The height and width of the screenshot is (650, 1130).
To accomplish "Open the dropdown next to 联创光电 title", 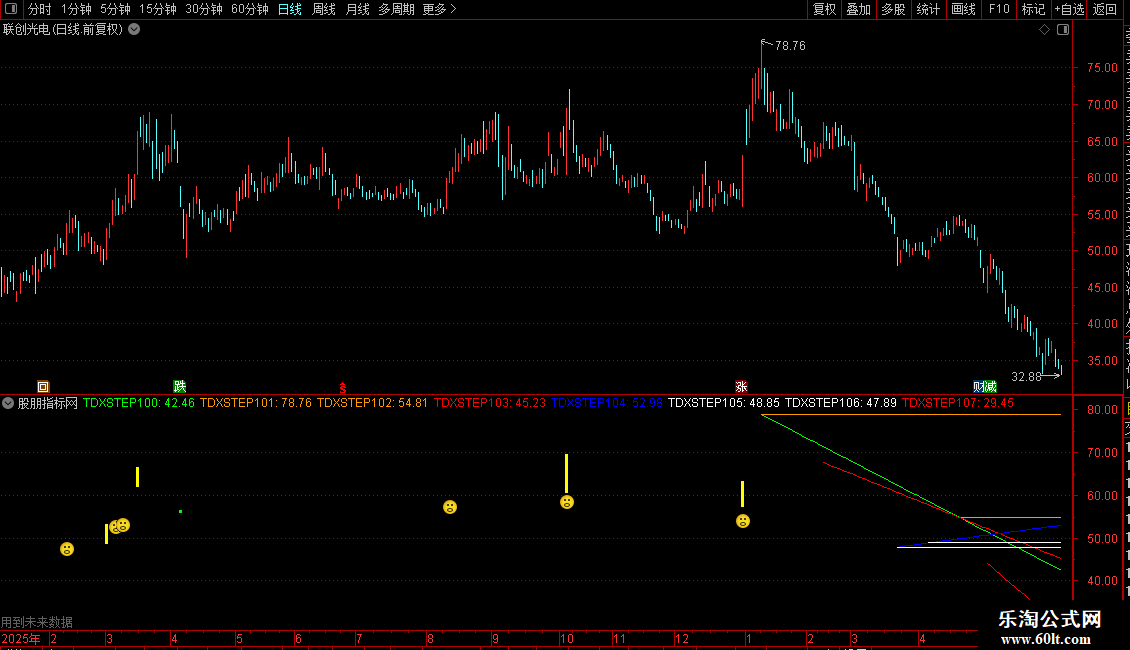I will click(134, 30).
